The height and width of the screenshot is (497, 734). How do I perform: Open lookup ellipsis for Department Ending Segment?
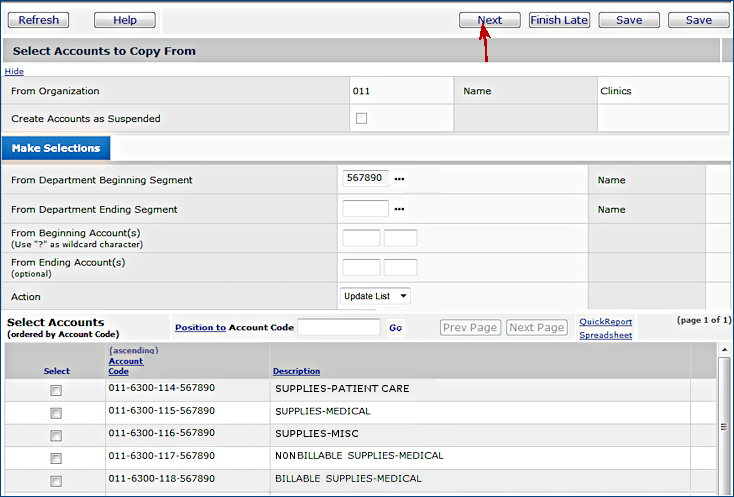tap(399, 210)
